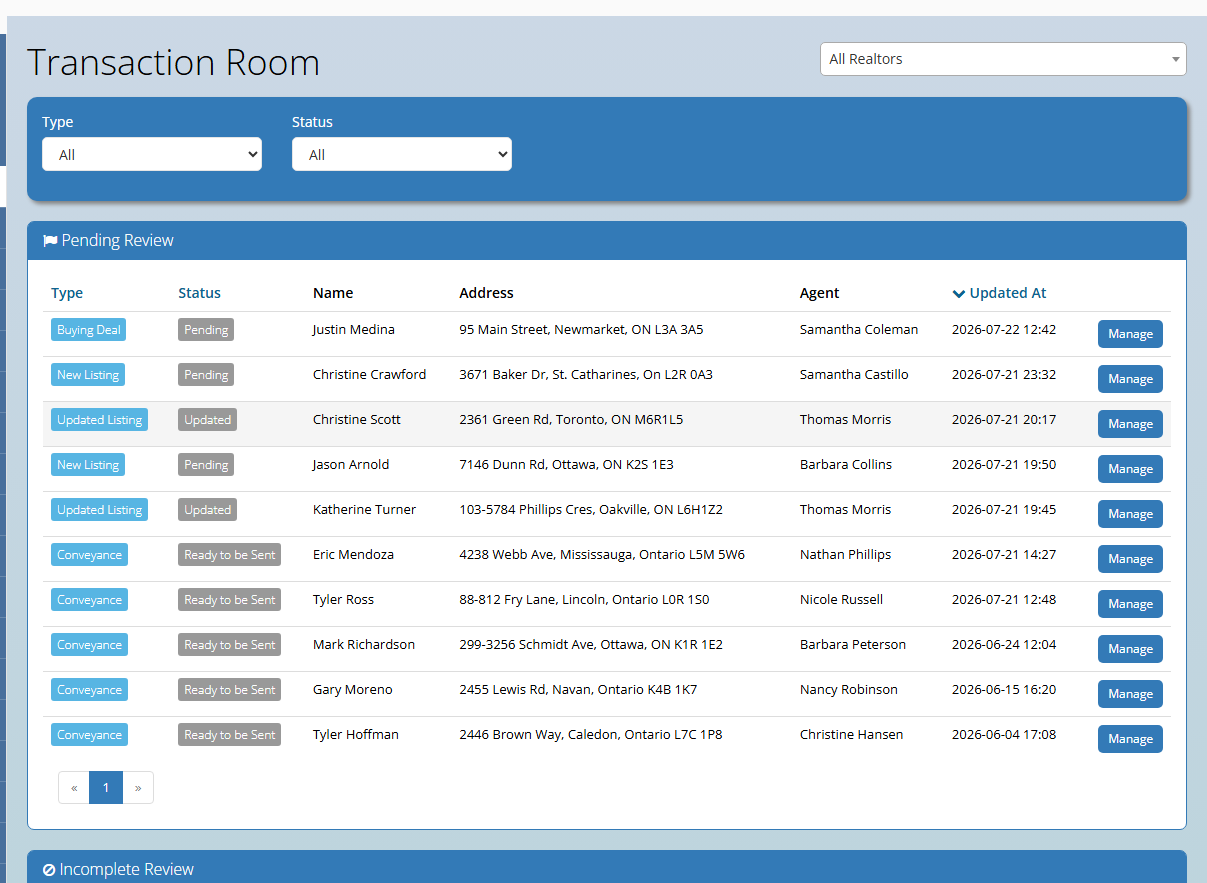Click timestamp 2026-06-04 17:08
Viewport: 1207px width, 883px height.
[1004, 734]
